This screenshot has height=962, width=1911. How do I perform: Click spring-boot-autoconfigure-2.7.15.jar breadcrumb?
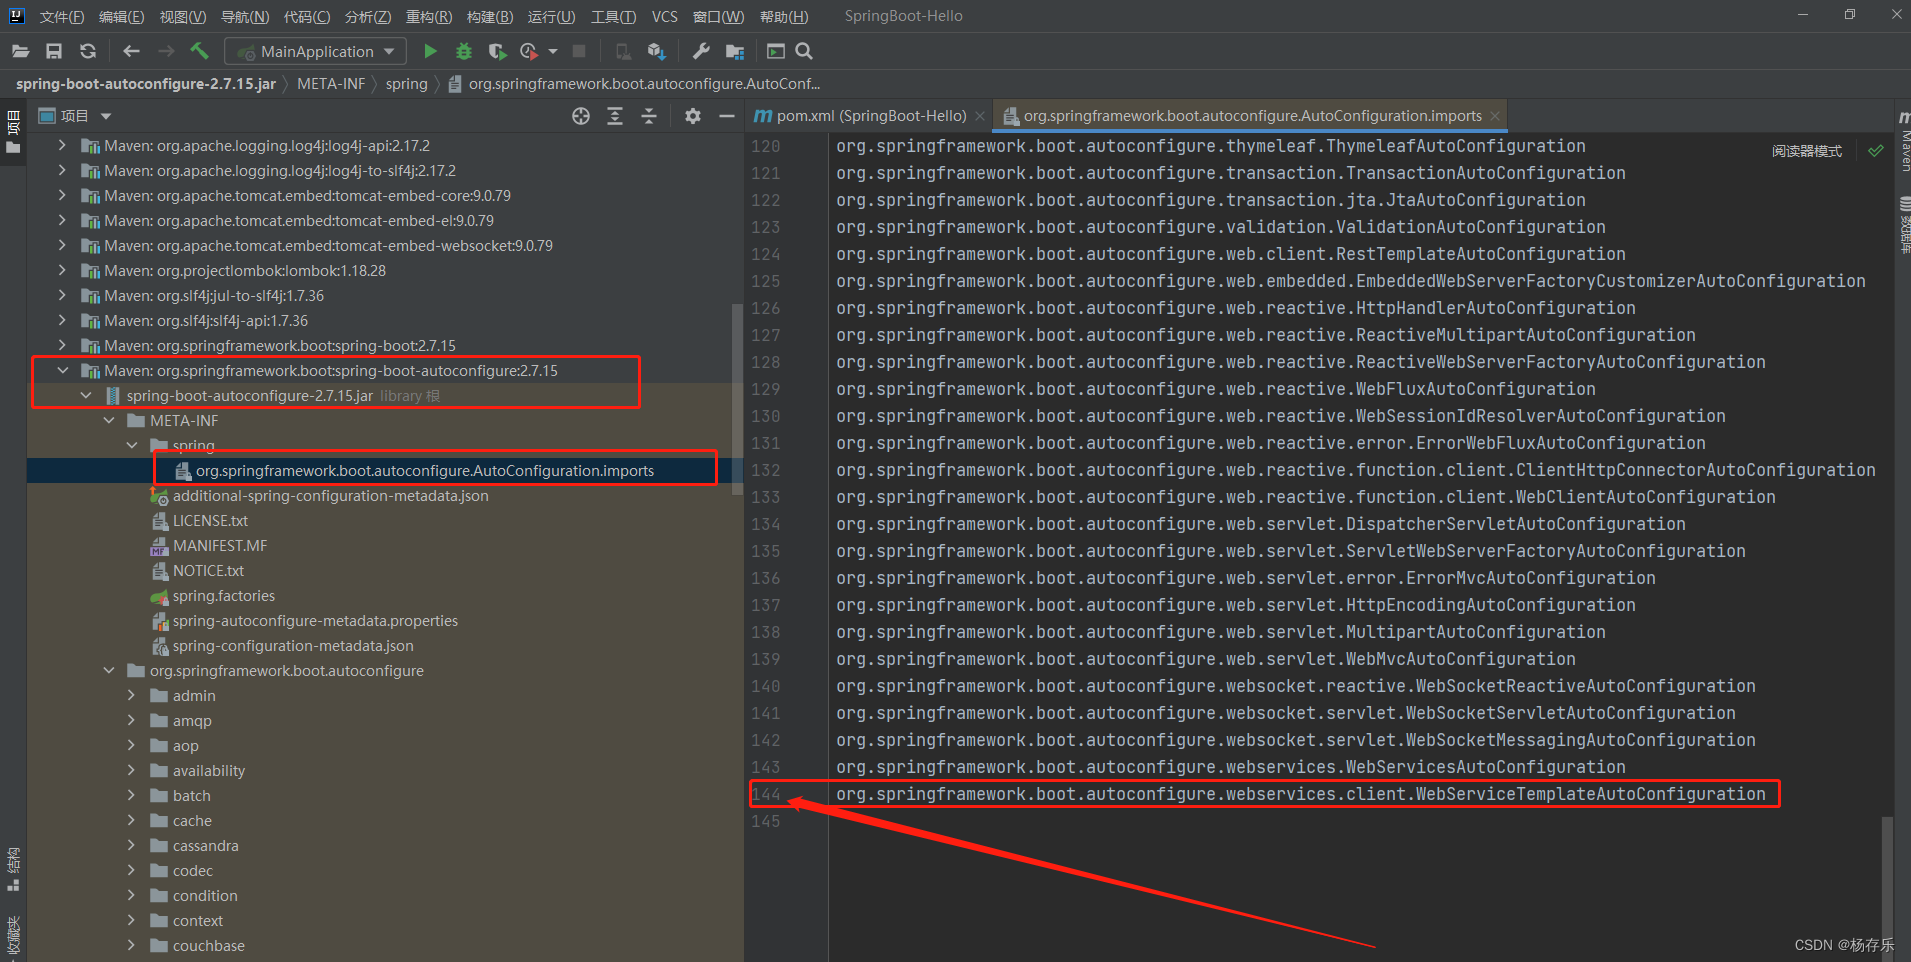pyautogui.click(x=146, y=84)
